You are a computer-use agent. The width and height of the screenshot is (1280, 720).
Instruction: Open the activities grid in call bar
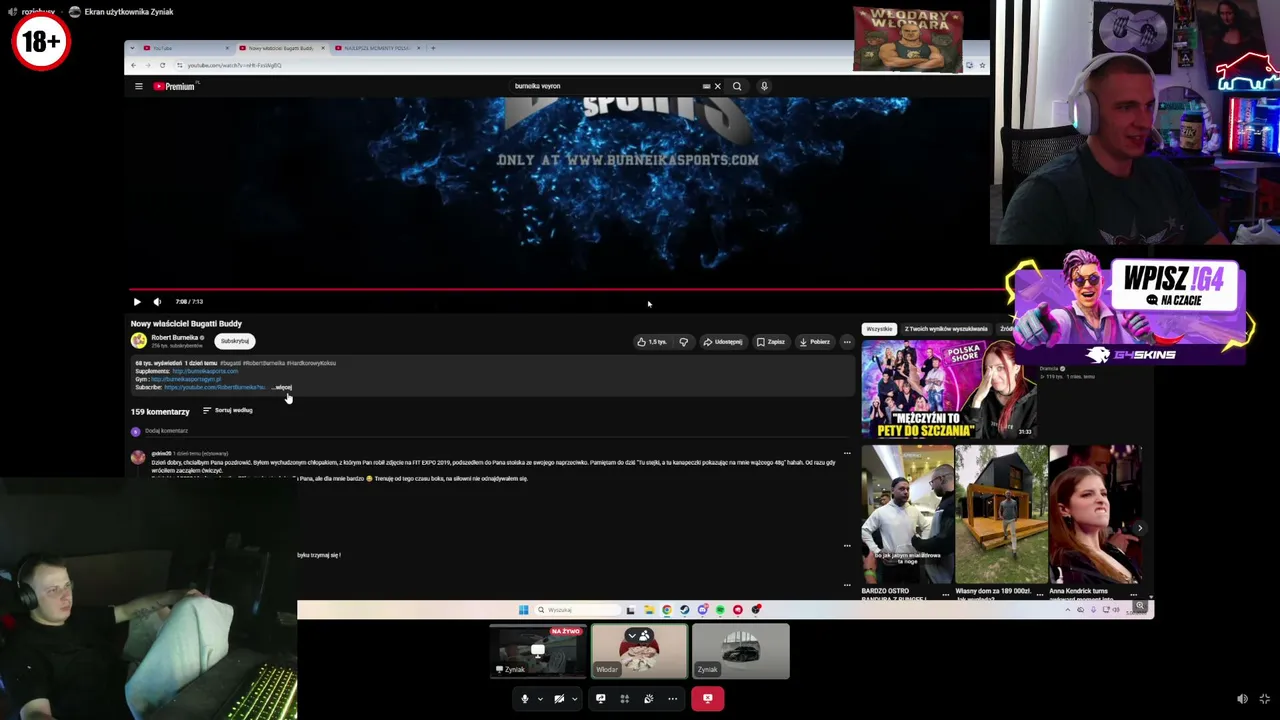pos(624,699)
